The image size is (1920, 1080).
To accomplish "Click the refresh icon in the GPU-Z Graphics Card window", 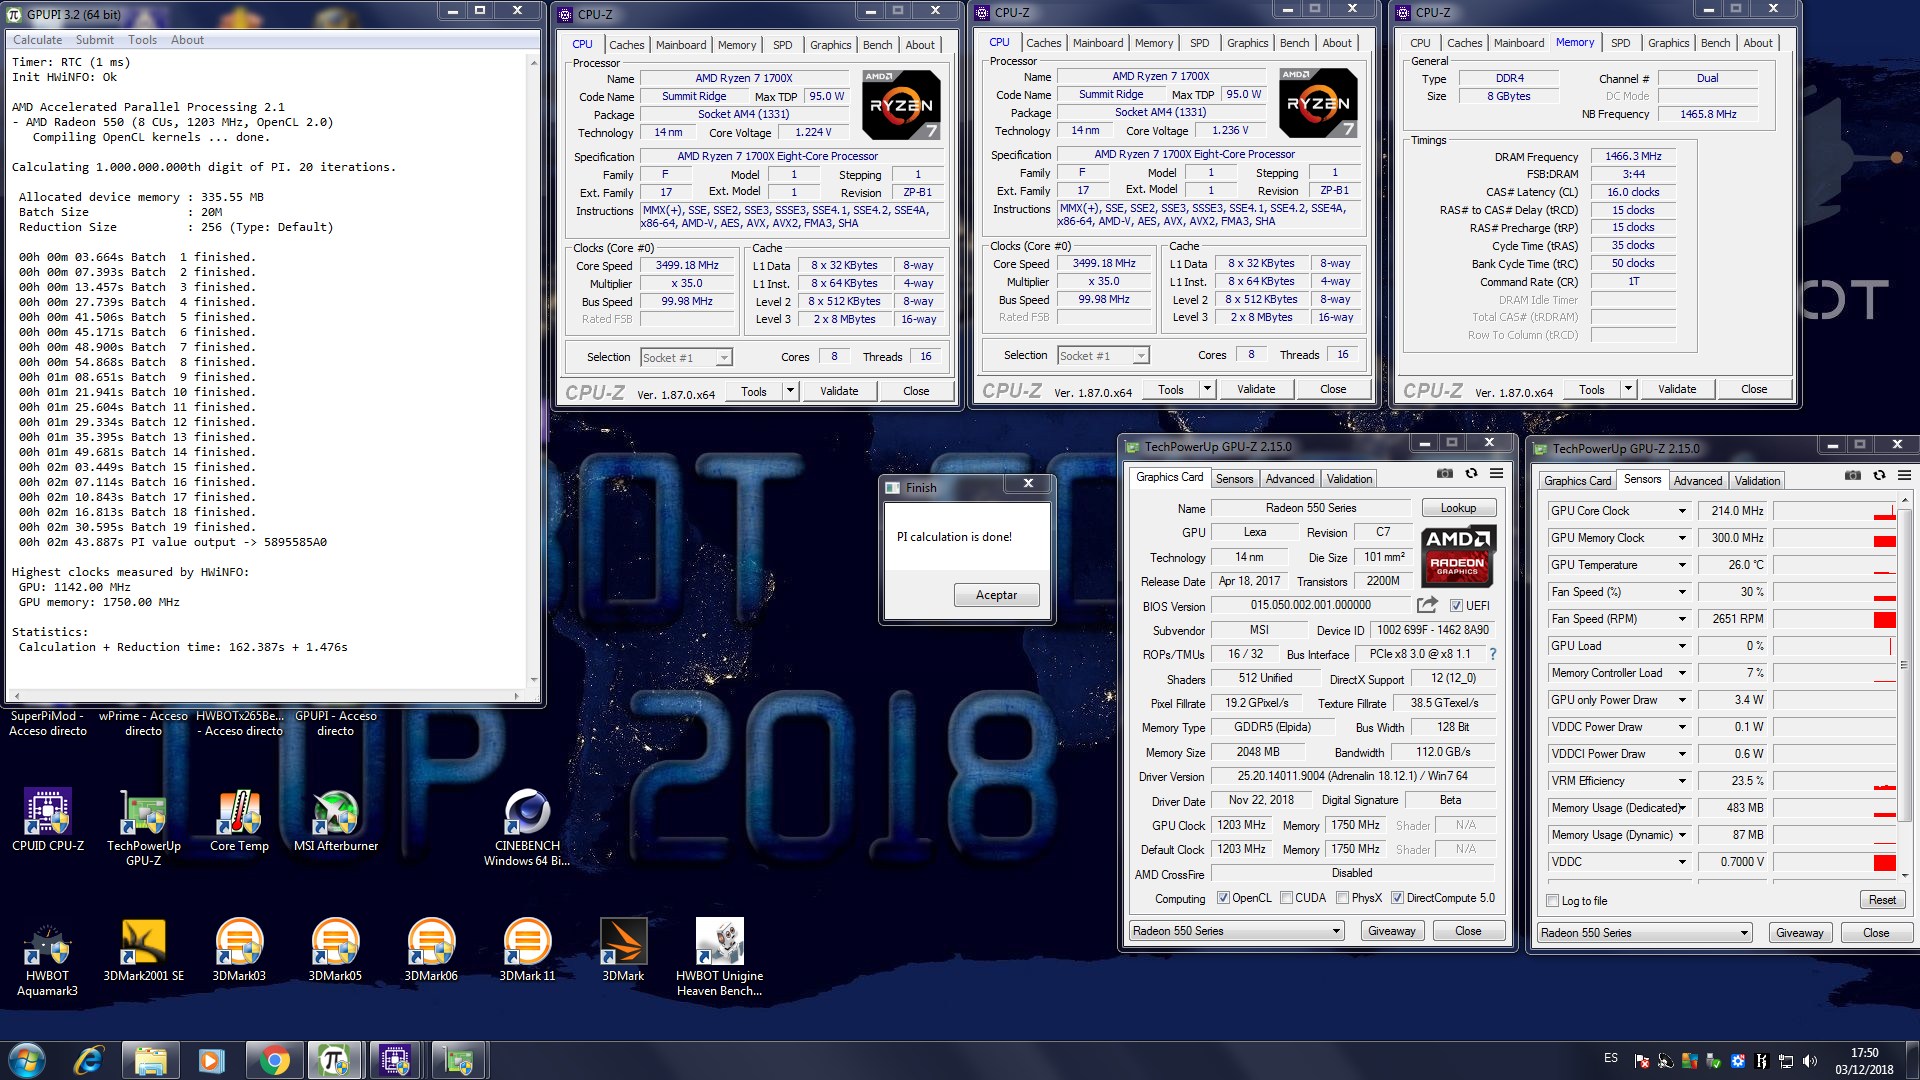I will (1471, 473).
